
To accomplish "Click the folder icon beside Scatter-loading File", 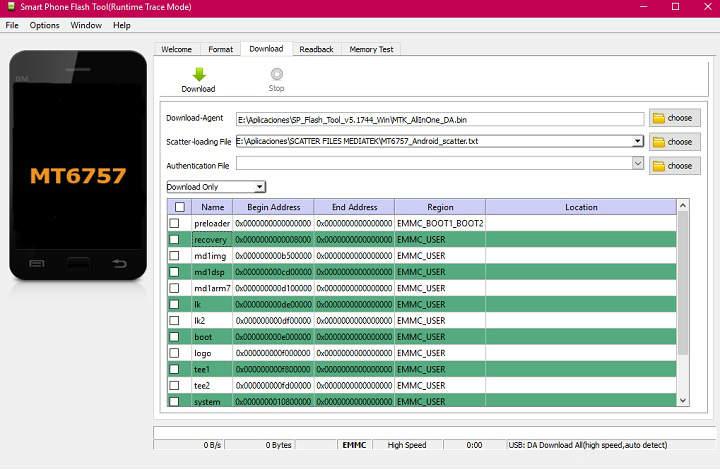I will pyautogui.click(x=659, y=142).
